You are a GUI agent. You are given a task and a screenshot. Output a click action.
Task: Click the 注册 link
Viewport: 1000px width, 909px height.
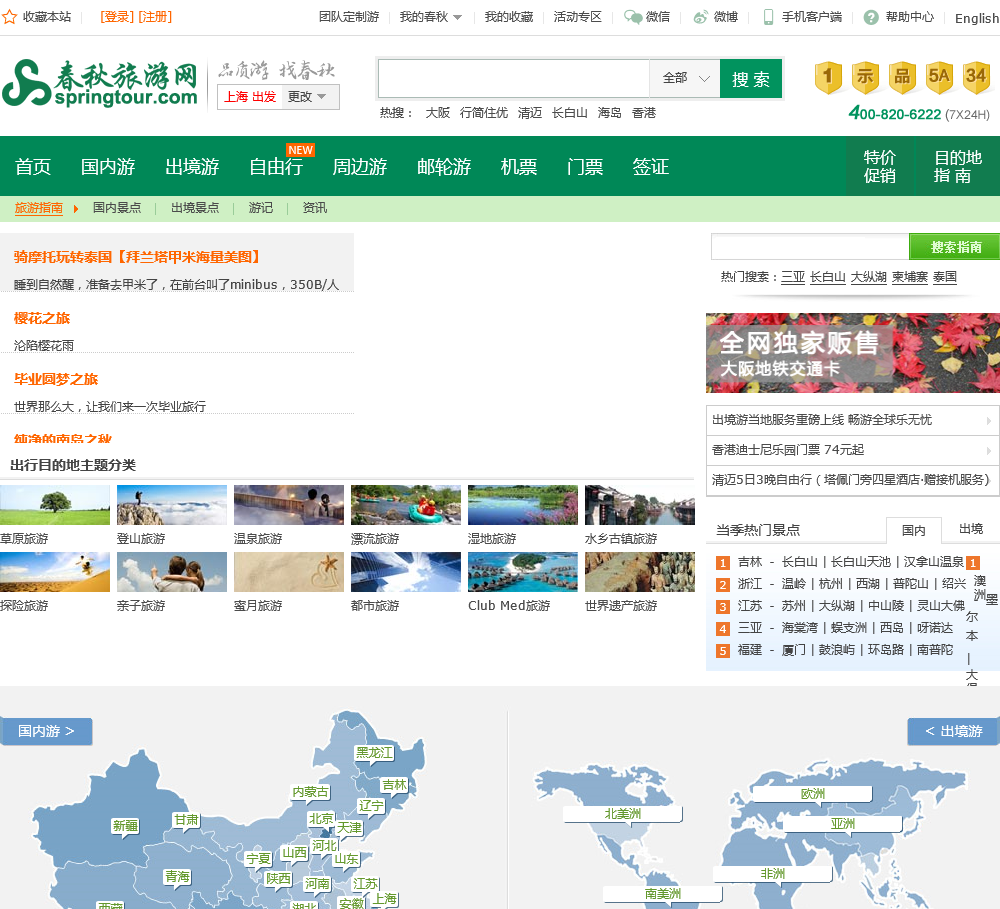click(x=155, y=17)
